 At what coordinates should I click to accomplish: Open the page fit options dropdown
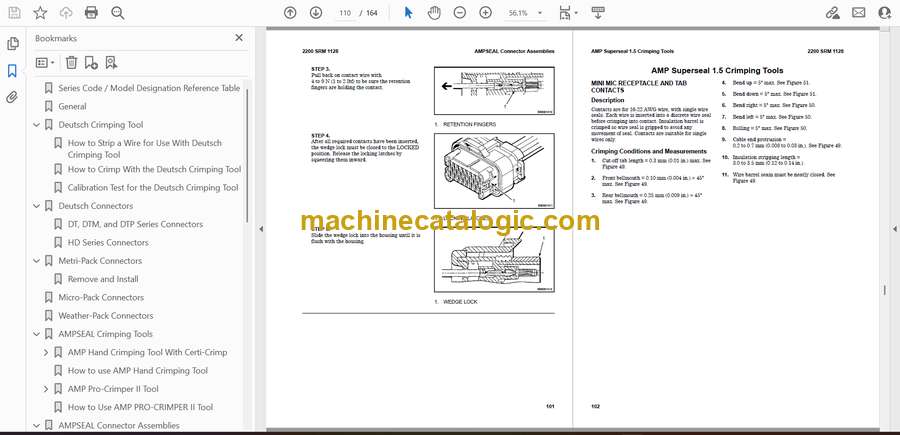568,13
